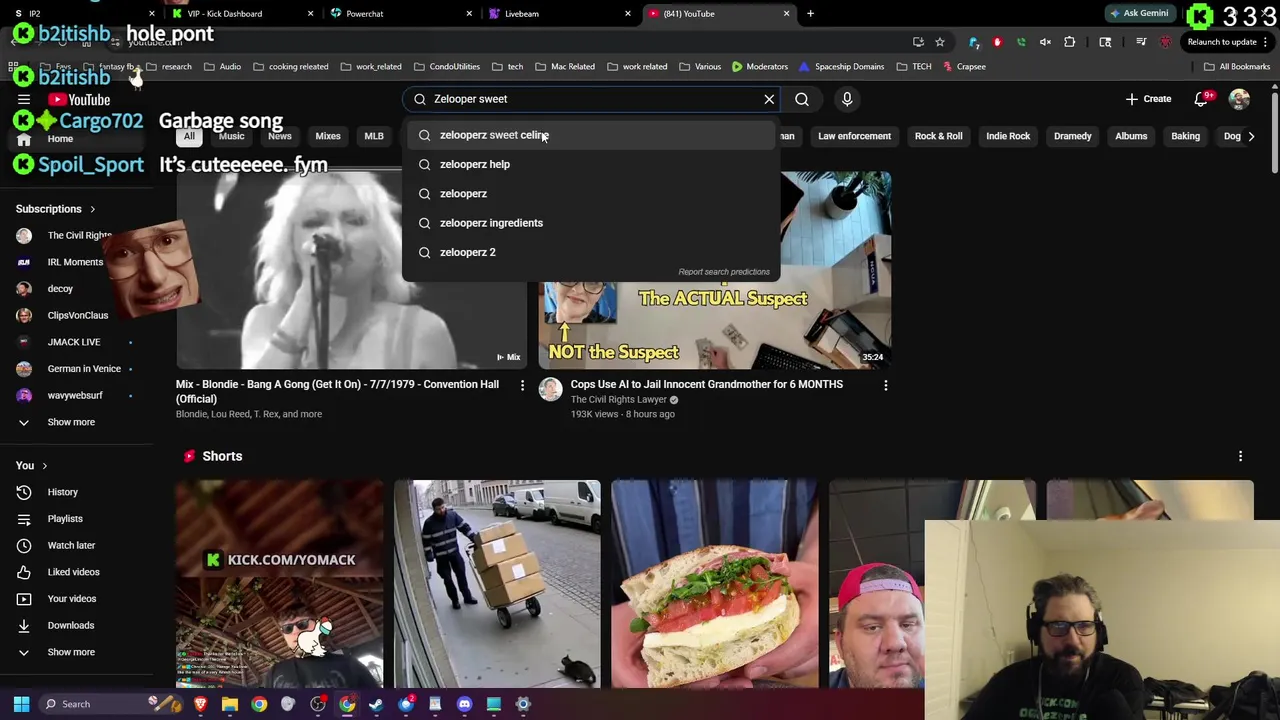Screen dimensions: 1280x720
Task: Expand the You section chevron
Action: coord(44,466)
